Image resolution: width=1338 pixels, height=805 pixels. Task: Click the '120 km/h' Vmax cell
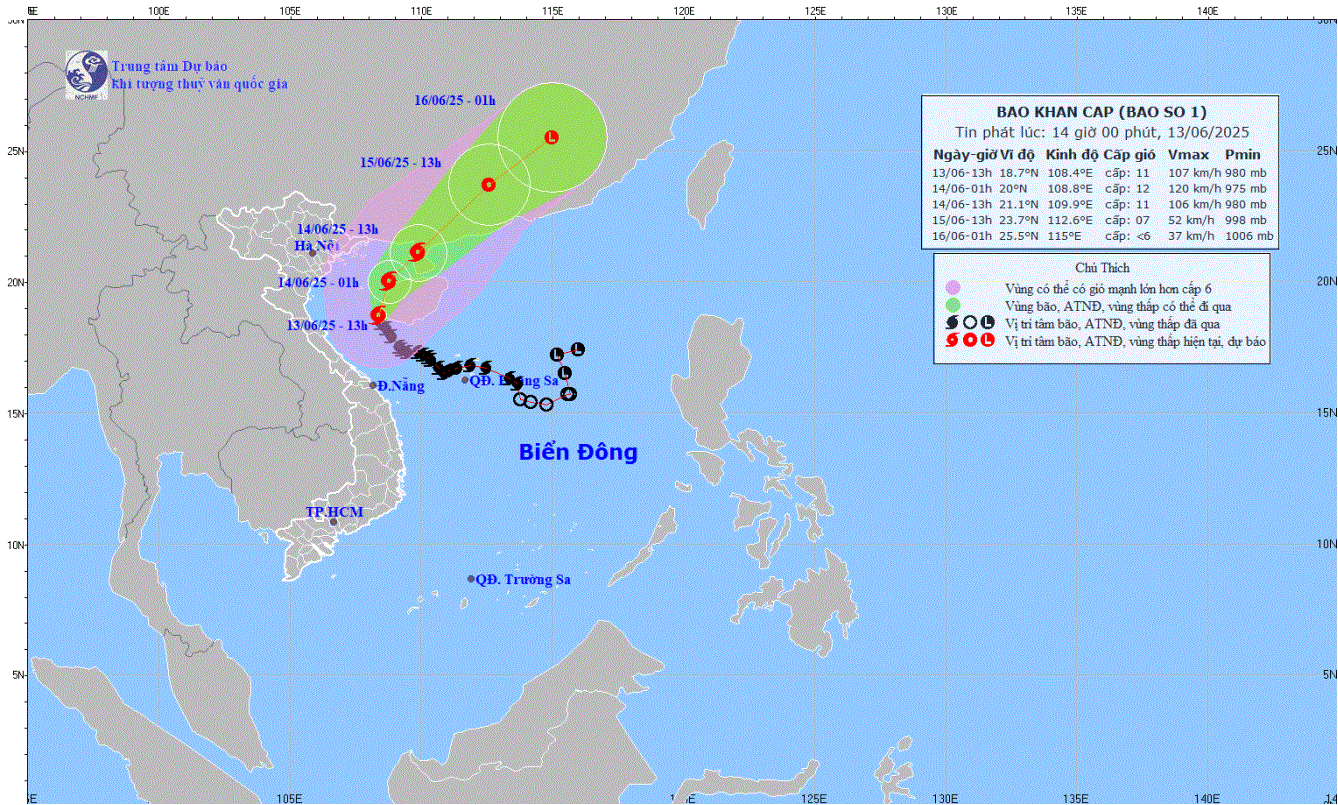(x=1193, y=188)
